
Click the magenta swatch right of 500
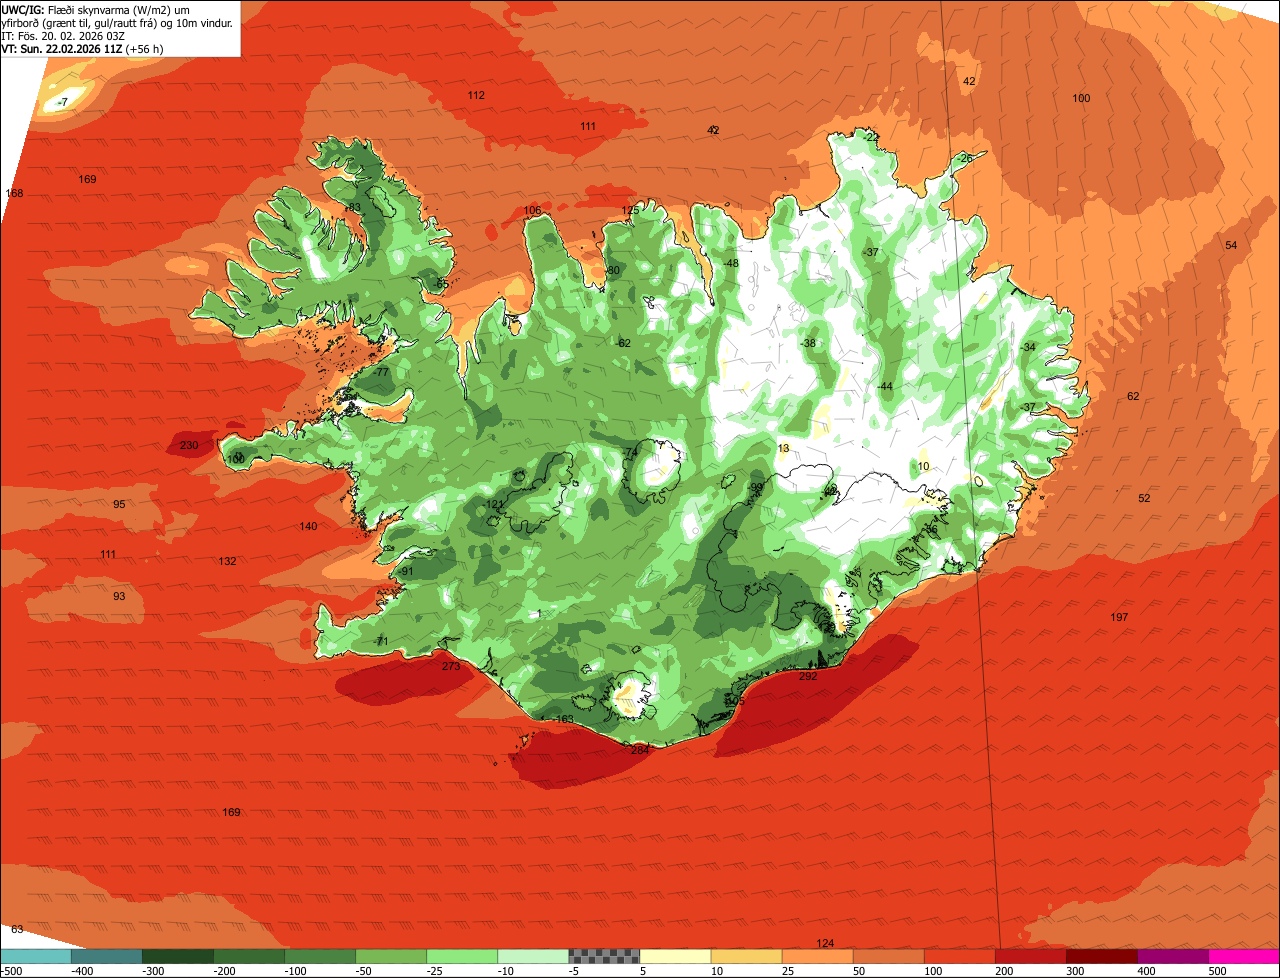coord(1243,956)
